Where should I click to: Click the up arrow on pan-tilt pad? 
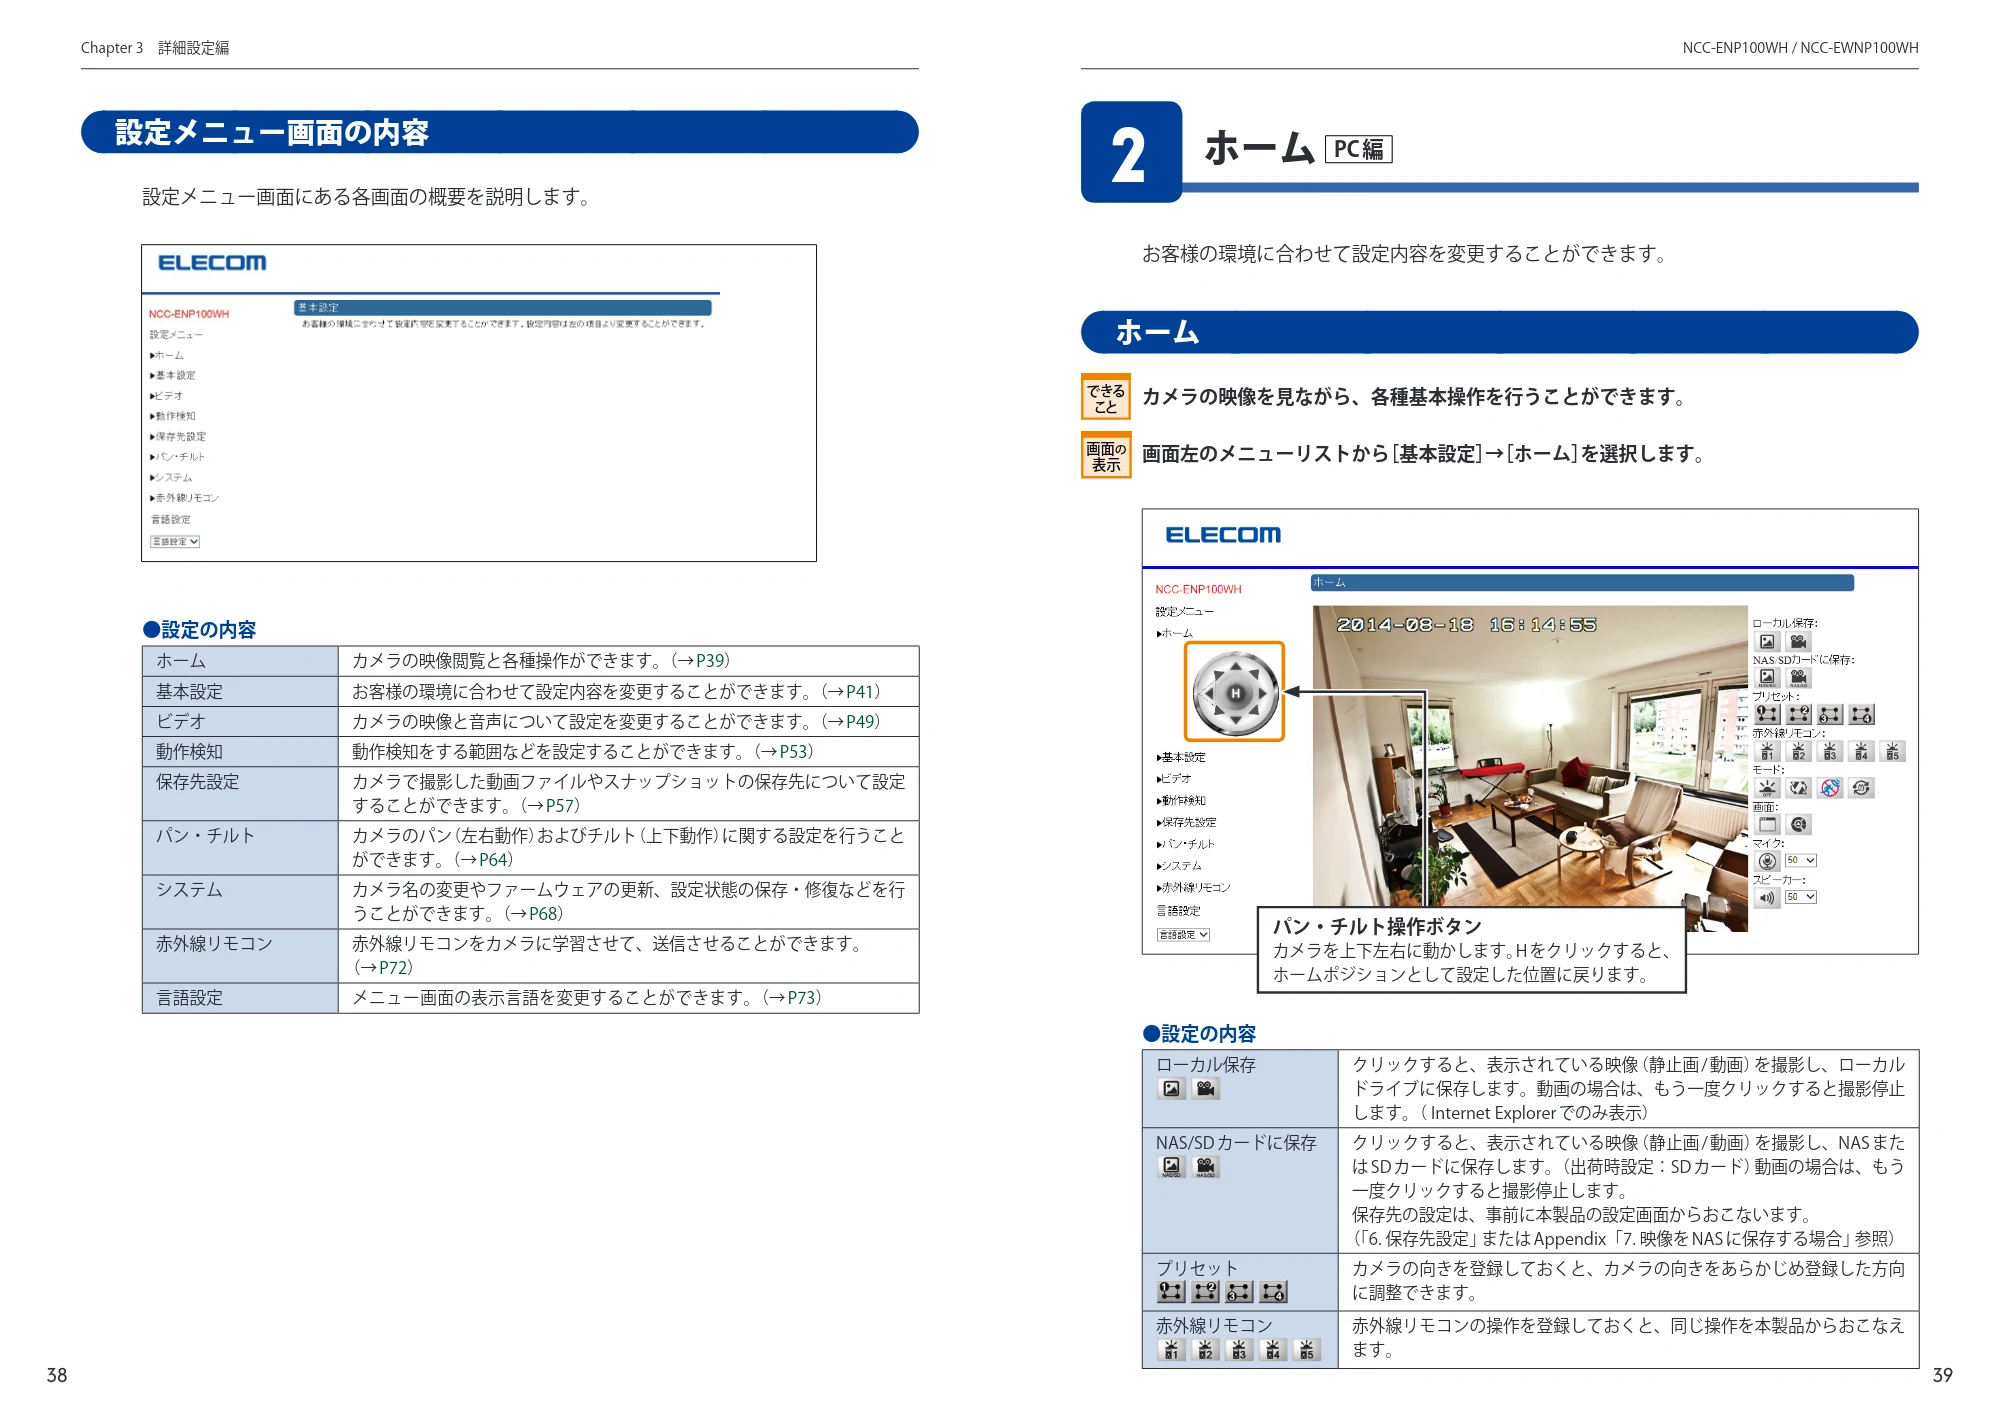[x=1235, y=666]
